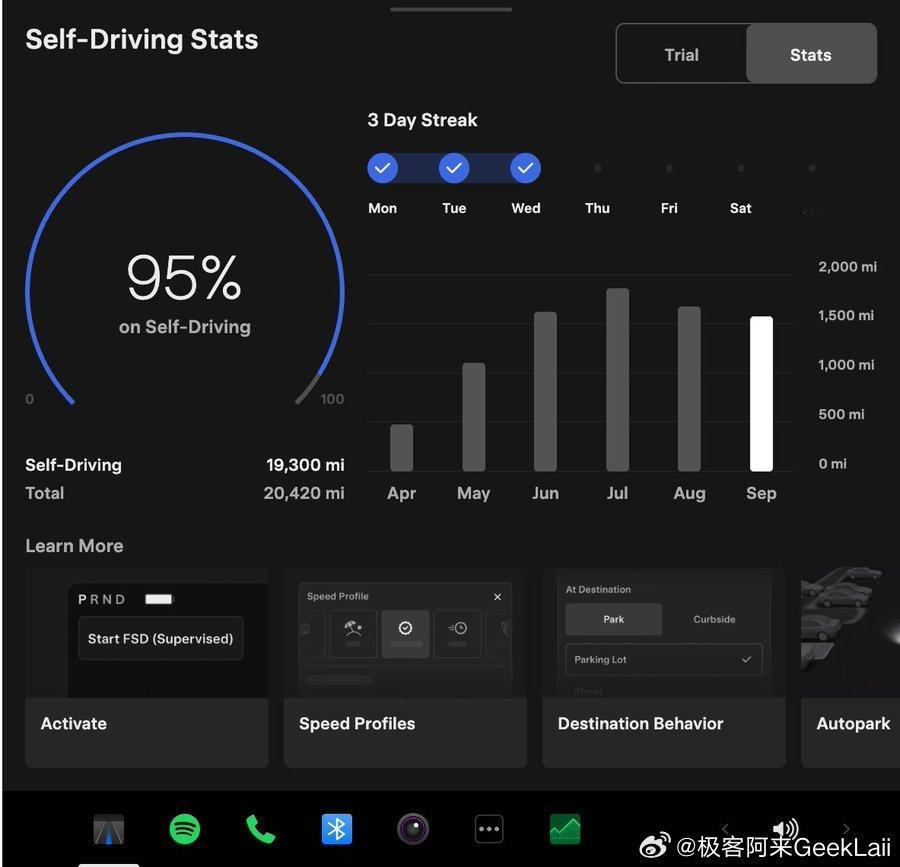
Task: Select the clock hurry speed profile
Action: point(457,633)
